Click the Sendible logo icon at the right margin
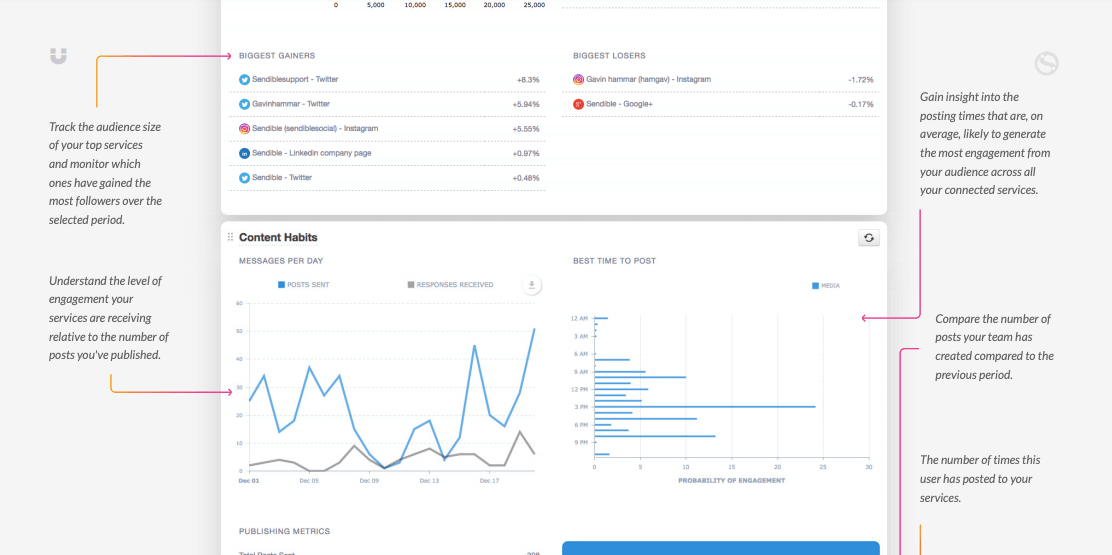Screen dimensions: 1112x555 coord(1047,64)
